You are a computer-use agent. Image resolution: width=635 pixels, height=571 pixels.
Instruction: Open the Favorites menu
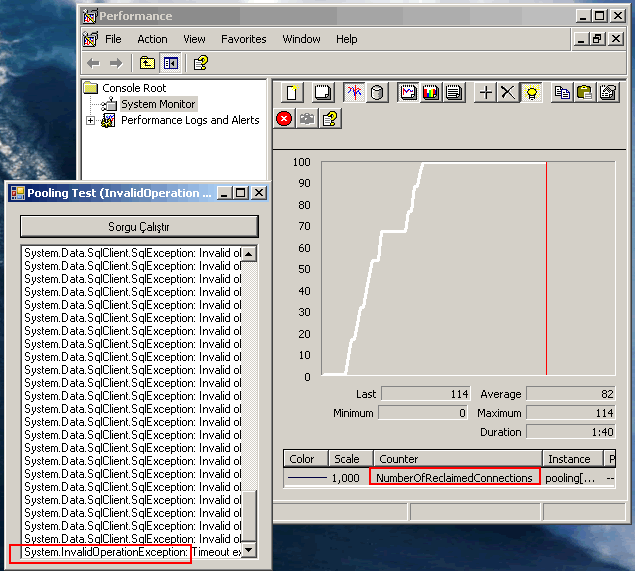[244, 39]
